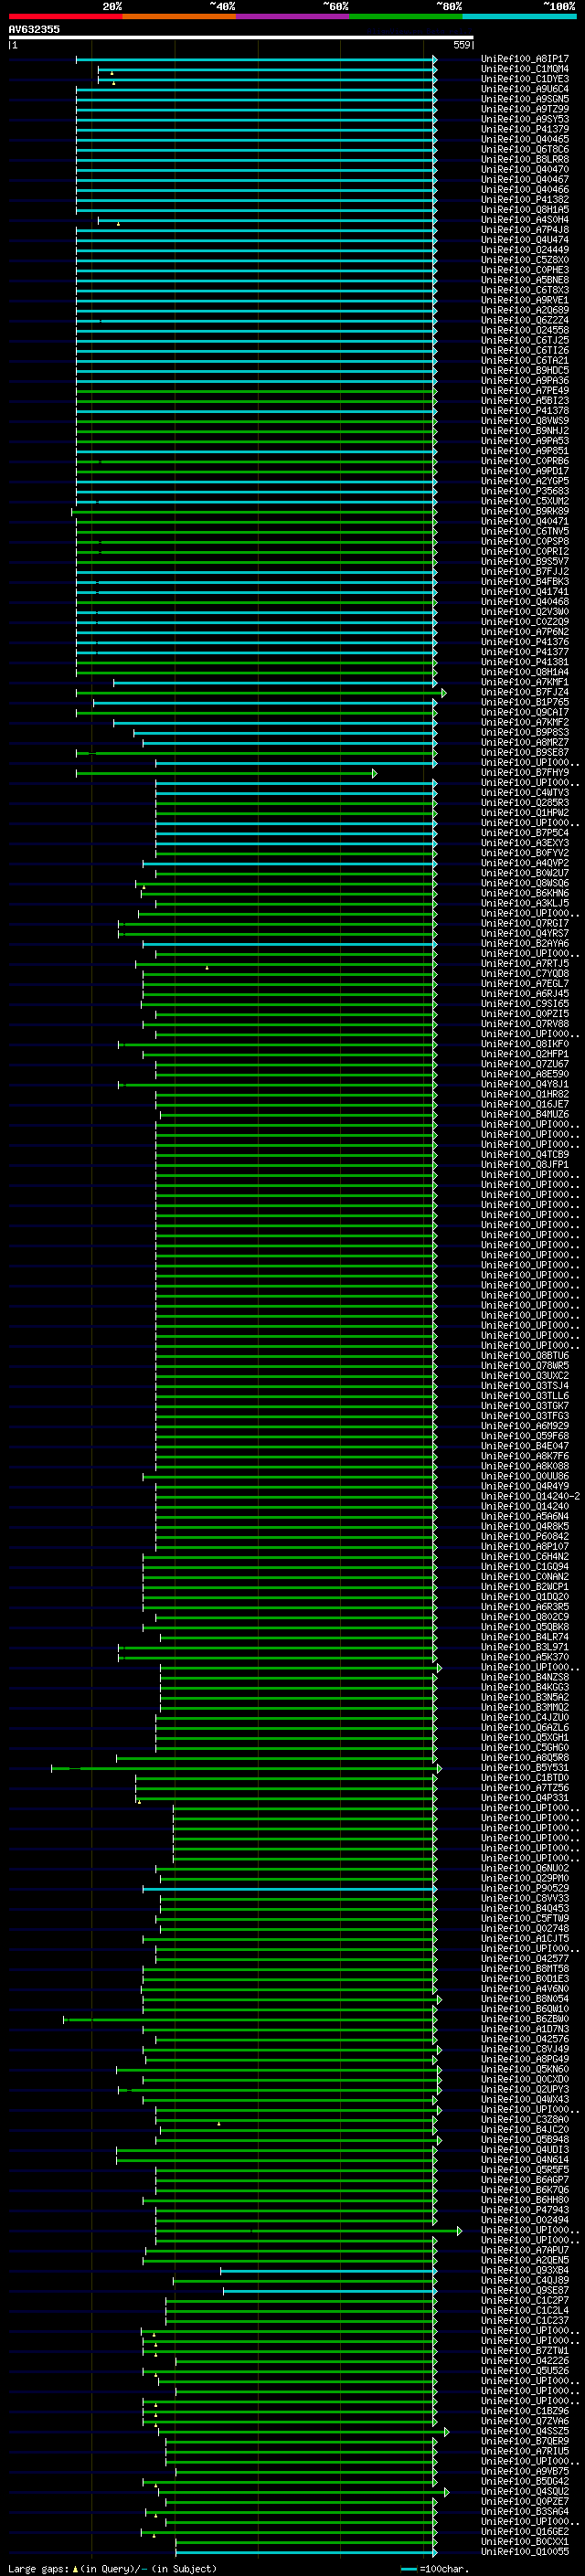Select the UniRef100_B4MUZ6 hit label
This screenshot has height=2576, width=585.
(525, 1114)
